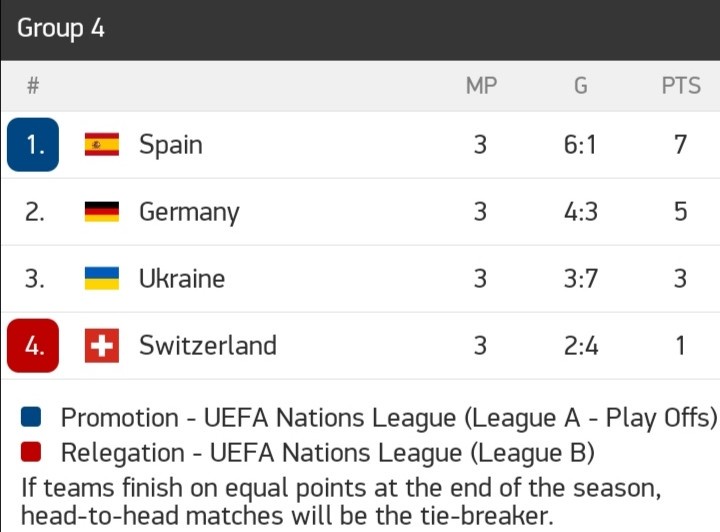Screen dimensions: 720x532
Task: Open the Germany team link
Action: [x=189, y=212]
